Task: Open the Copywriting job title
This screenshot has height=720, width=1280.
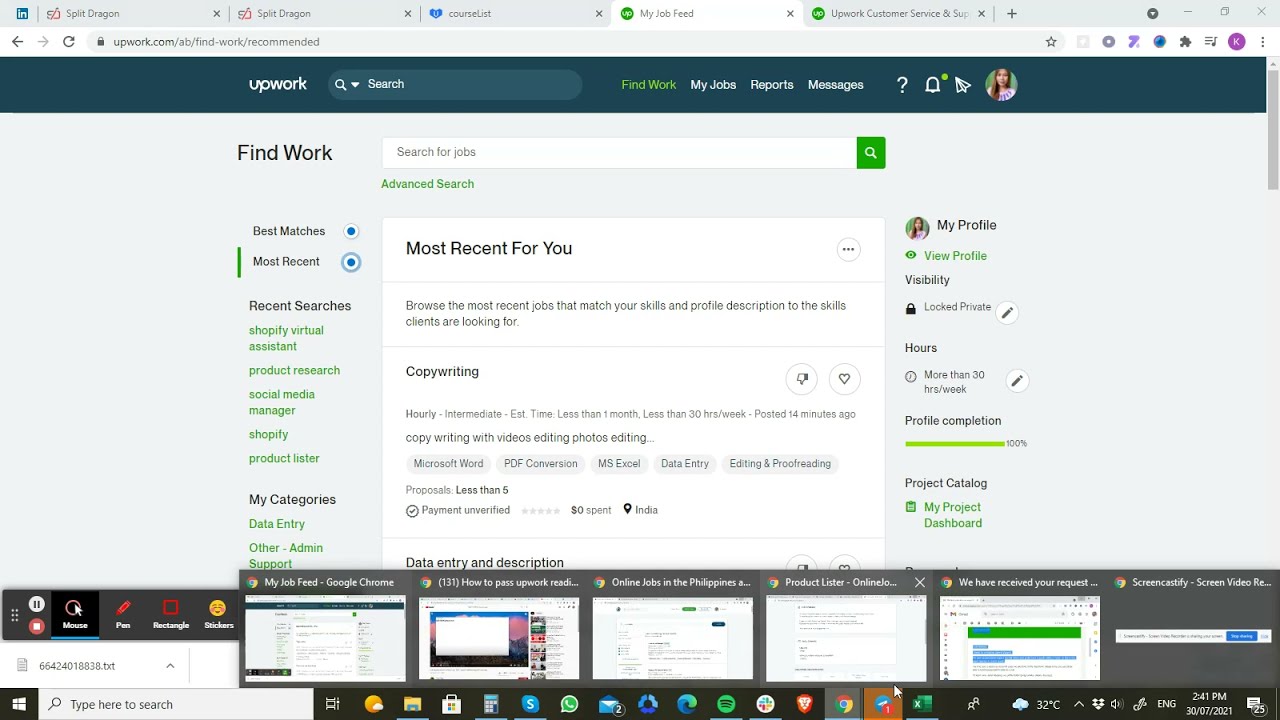Action: pos(442,372)
